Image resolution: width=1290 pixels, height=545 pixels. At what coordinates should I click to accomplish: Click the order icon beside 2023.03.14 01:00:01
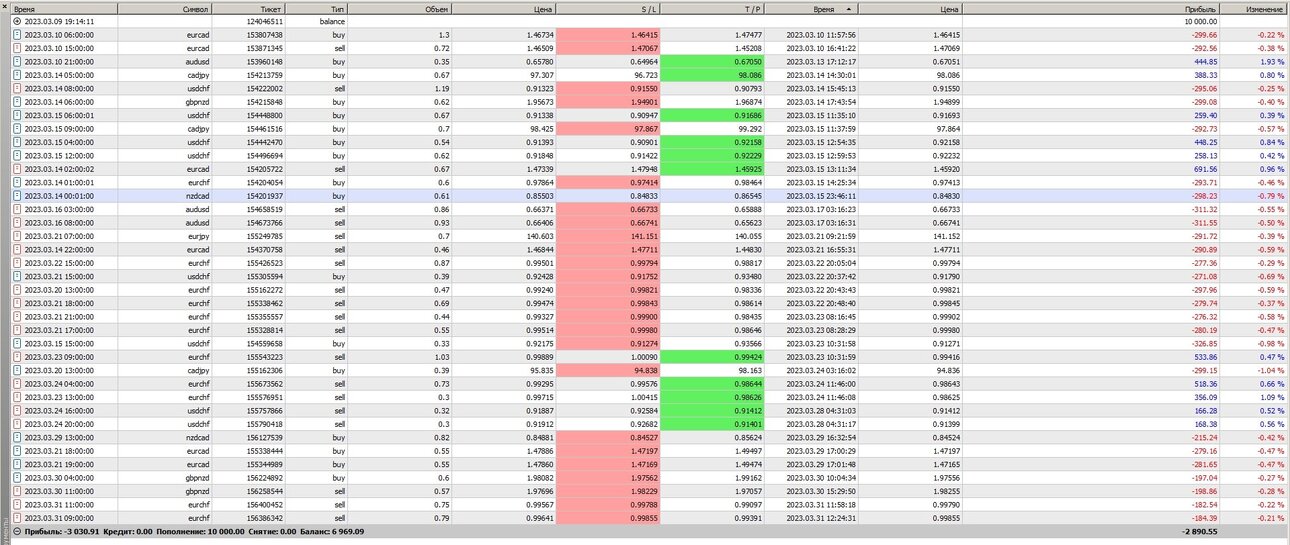click(x=17, y=182)
